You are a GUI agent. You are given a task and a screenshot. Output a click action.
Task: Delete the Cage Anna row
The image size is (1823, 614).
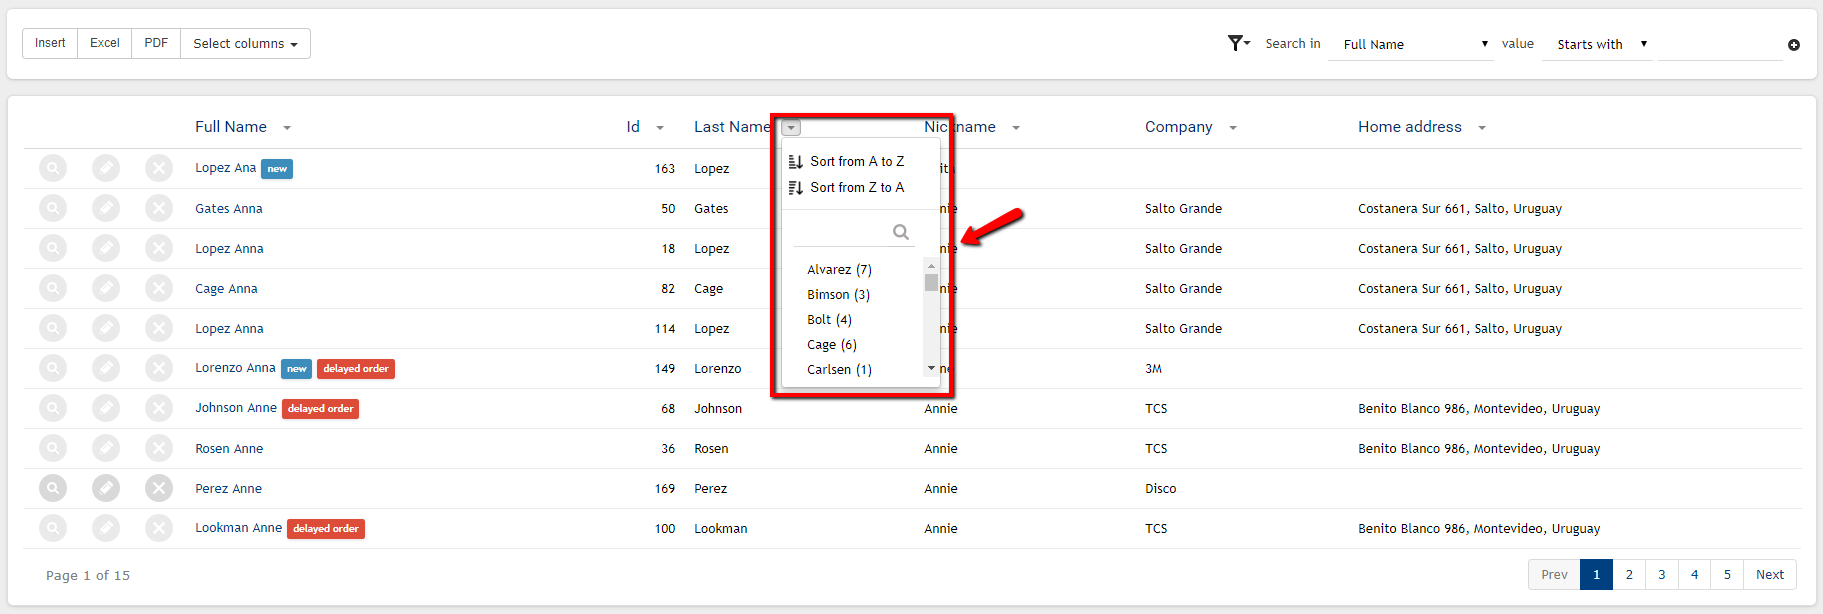tap(159, 288)
